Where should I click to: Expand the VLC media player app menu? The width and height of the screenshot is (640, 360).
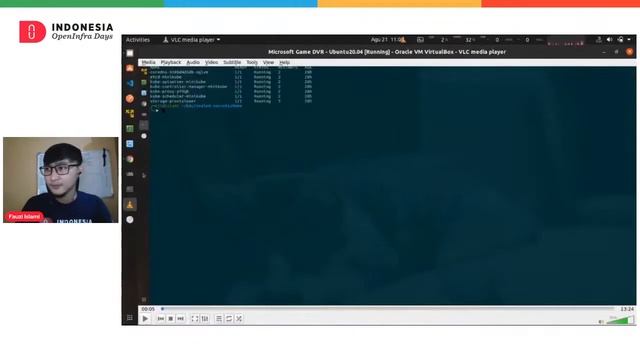click(x=191, y=40)
